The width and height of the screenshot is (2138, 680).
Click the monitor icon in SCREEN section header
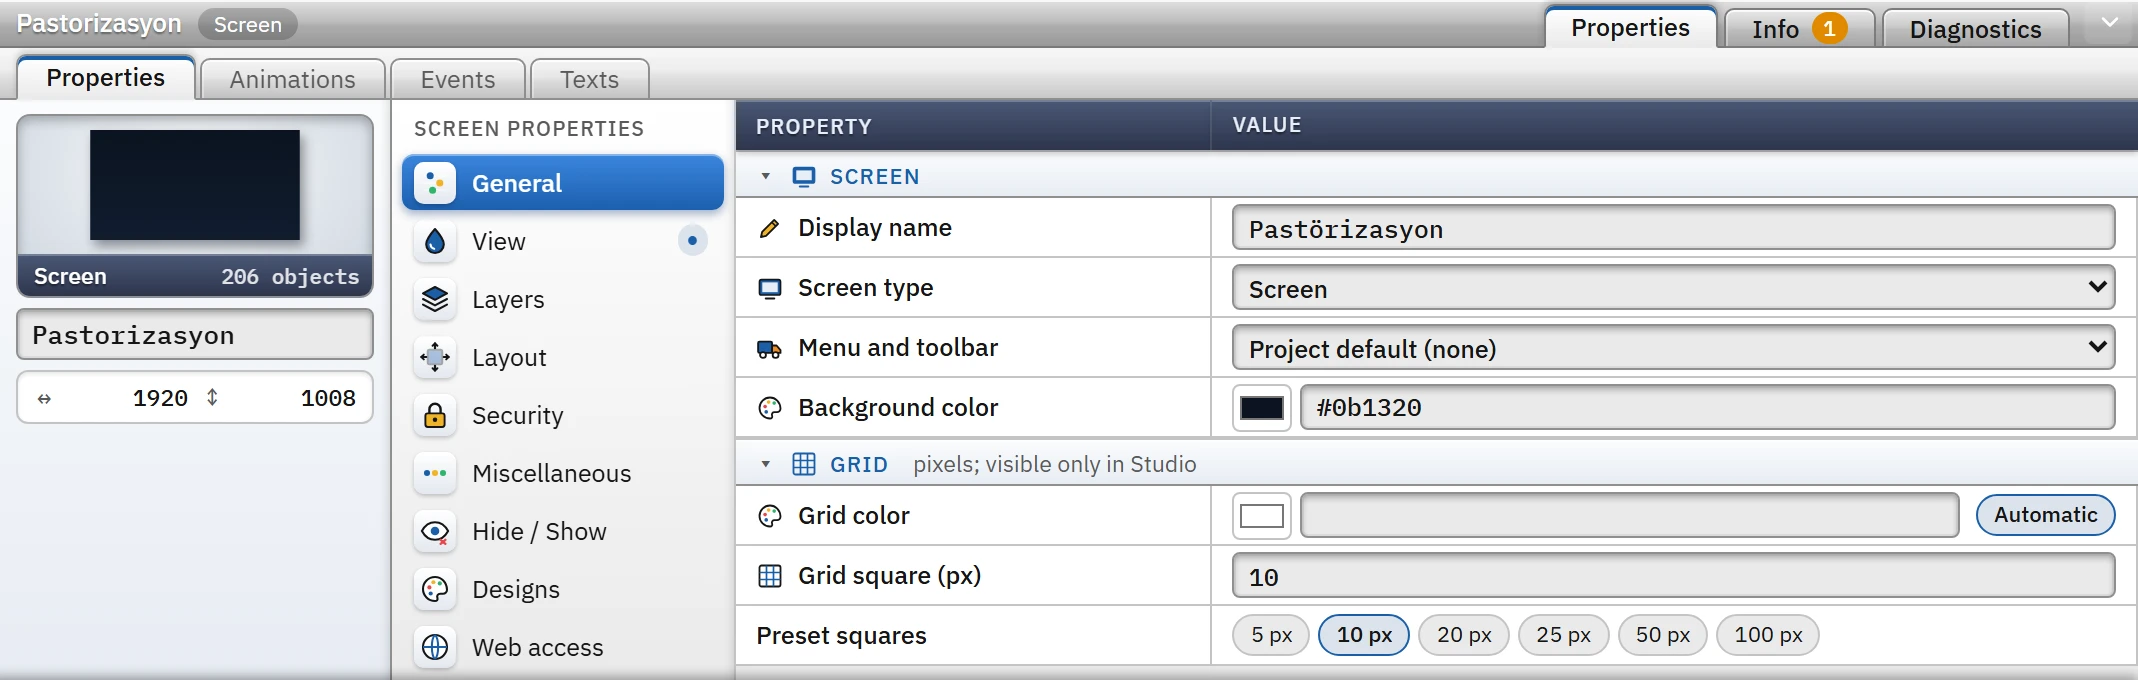[x=804, y=177]
